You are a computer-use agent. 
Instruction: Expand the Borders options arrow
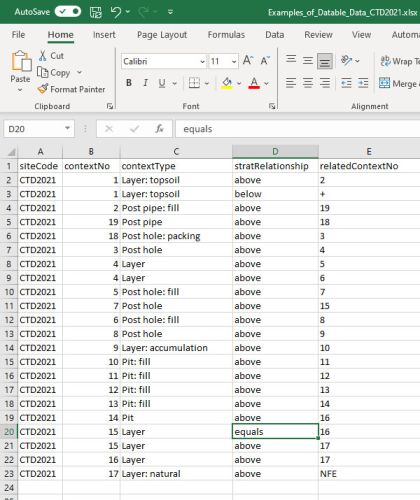[207, 83]
